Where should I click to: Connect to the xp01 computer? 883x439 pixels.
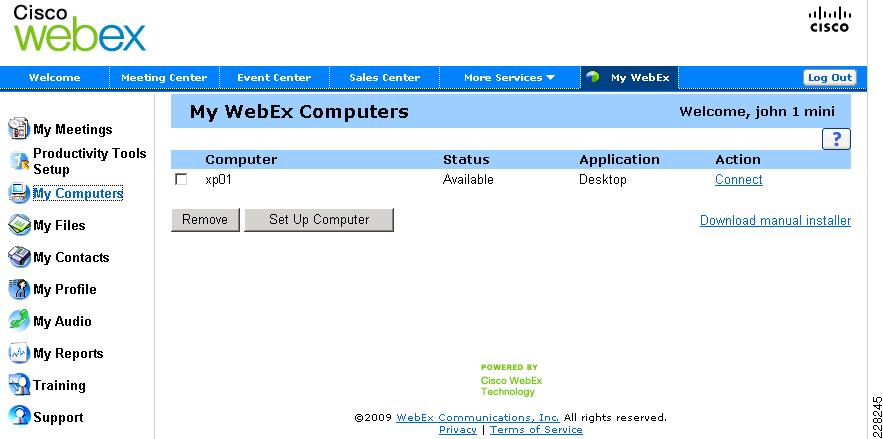click(x=738, y=180)
